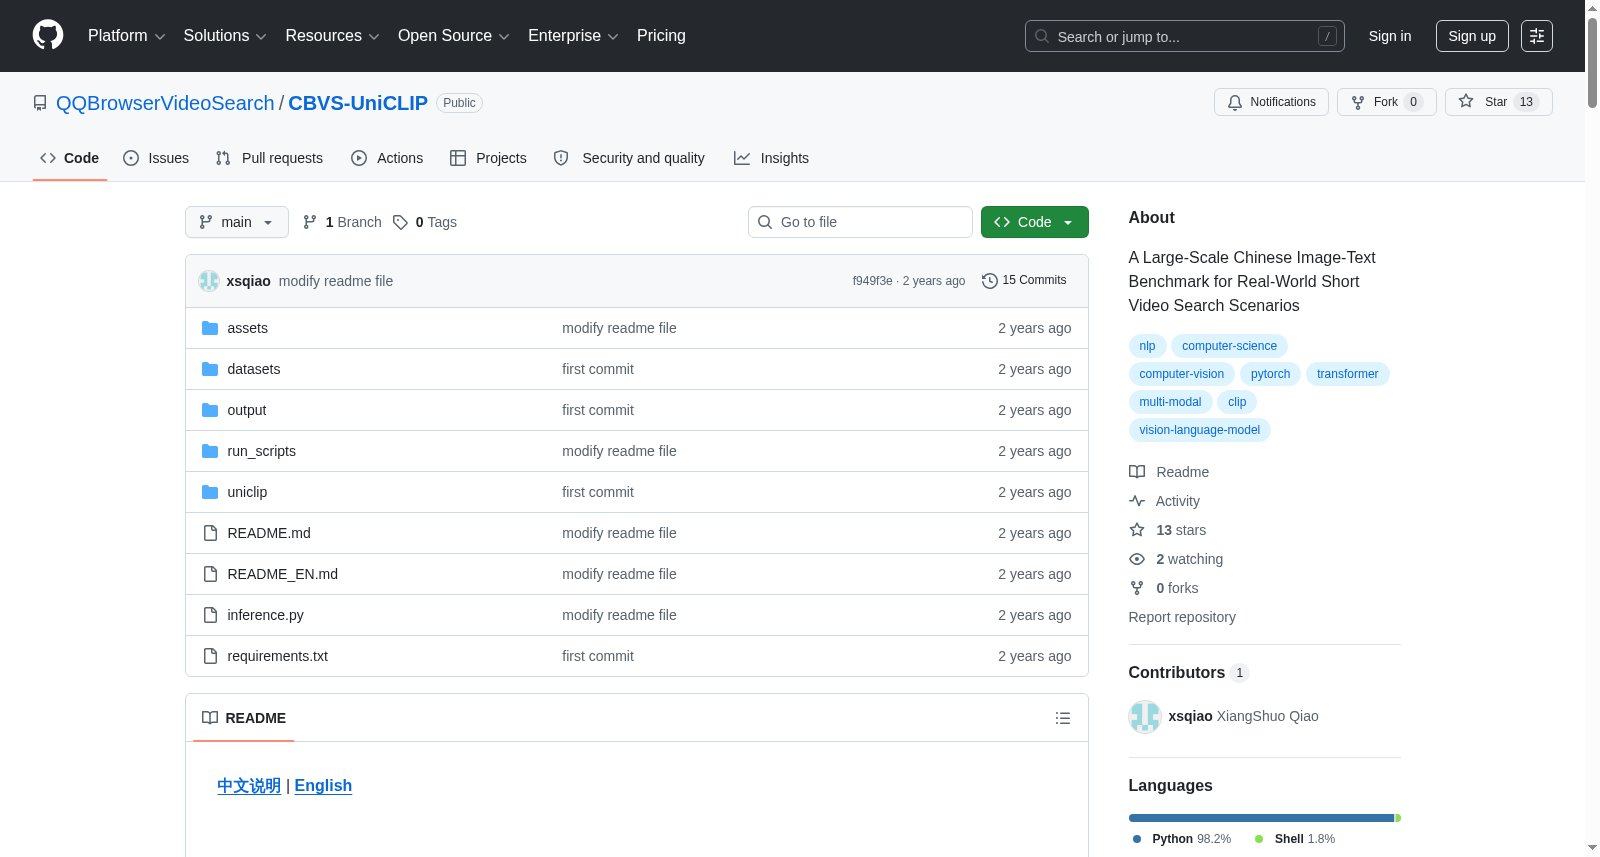Open the Activity link in About
This screenshot has width=1600, height=857.
coord(1164,501)
